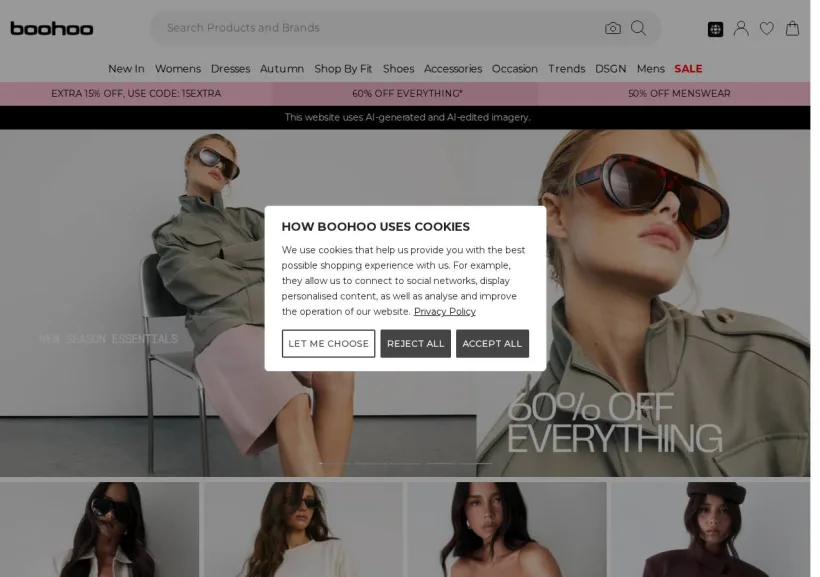Image resolution: width=820 pixels, height=577 pixels.
Task: Click Reject All cookies button
Action: [415, 344]
